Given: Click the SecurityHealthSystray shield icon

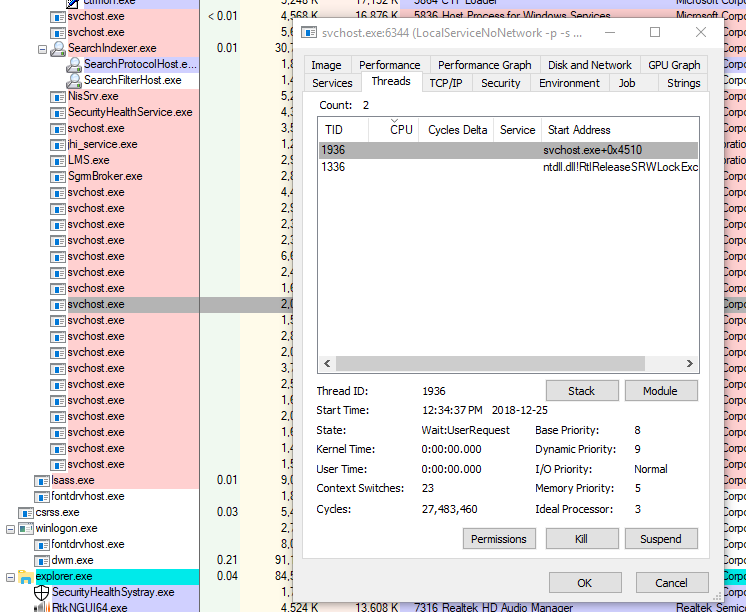Looking at the screenshot, I should pyautogui.click(x=42, y=592).
